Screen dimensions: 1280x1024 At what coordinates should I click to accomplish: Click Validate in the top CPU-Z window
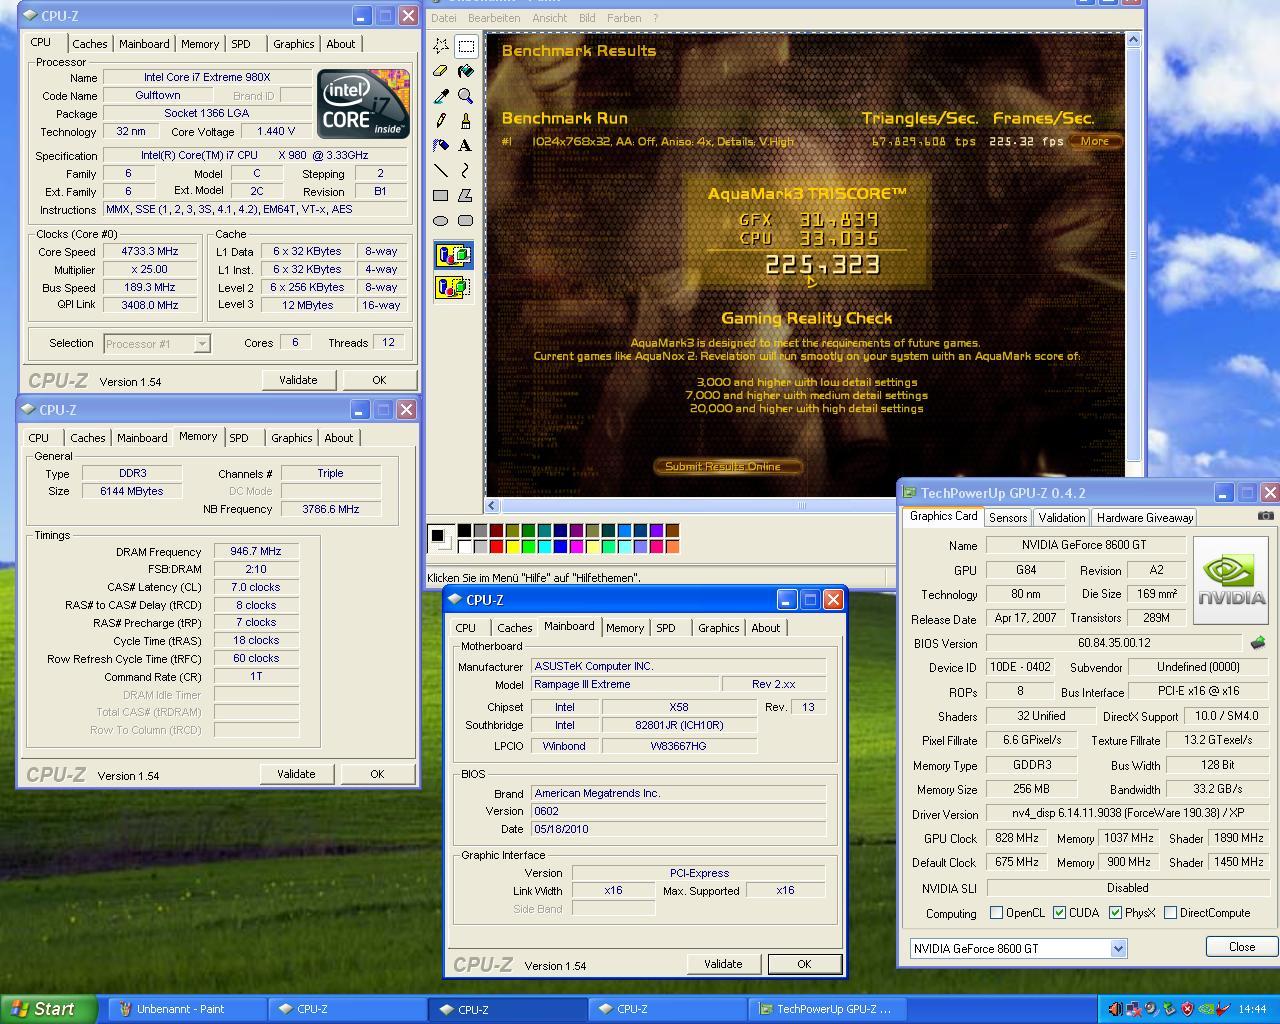[298, 380]
